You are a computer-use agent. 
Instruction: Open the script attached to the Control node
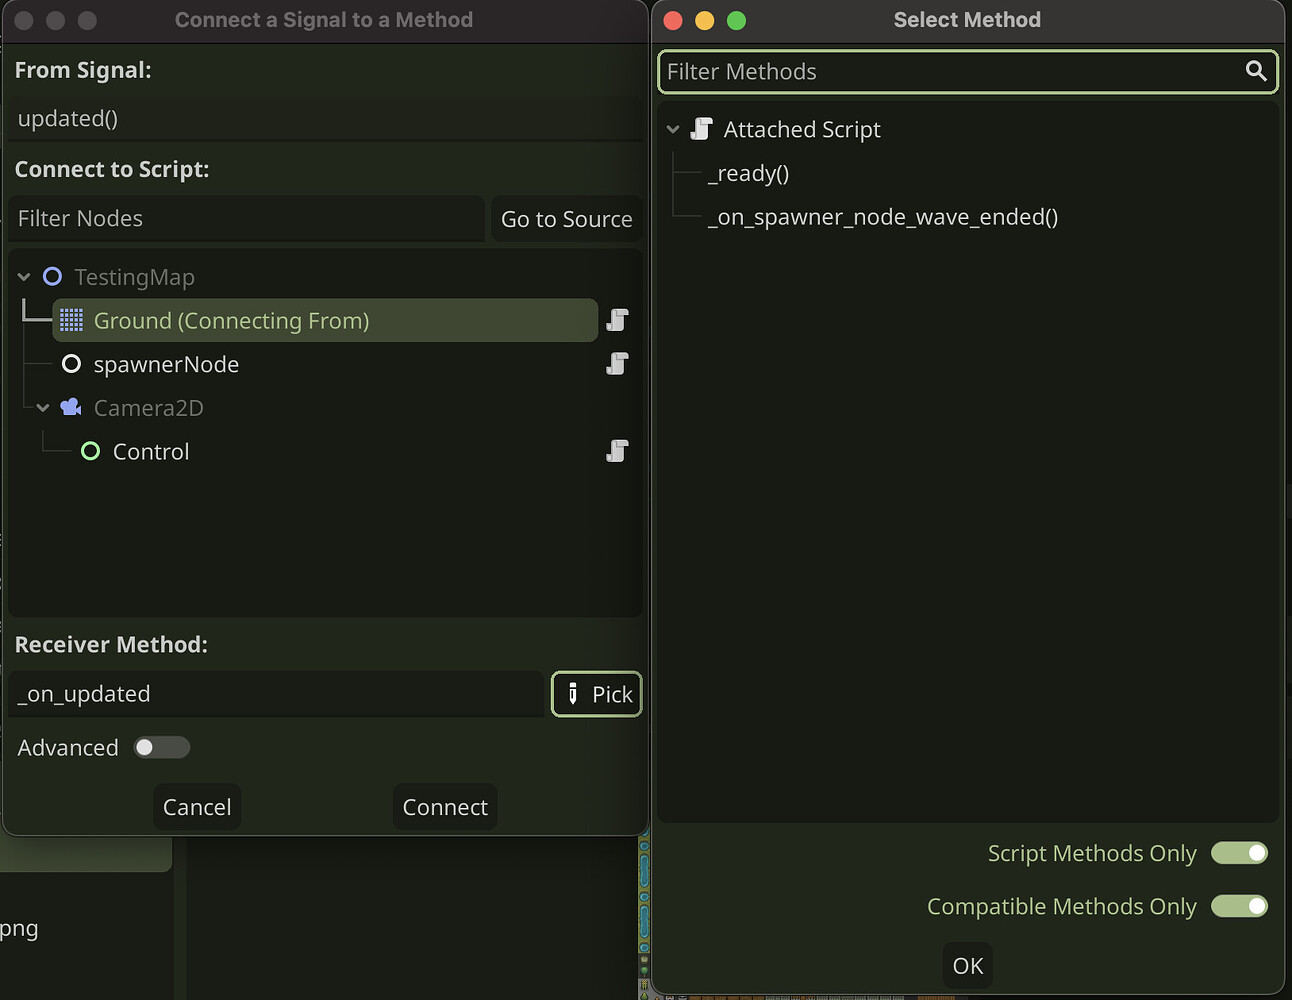pyautogui.click(x=617, y=451)
